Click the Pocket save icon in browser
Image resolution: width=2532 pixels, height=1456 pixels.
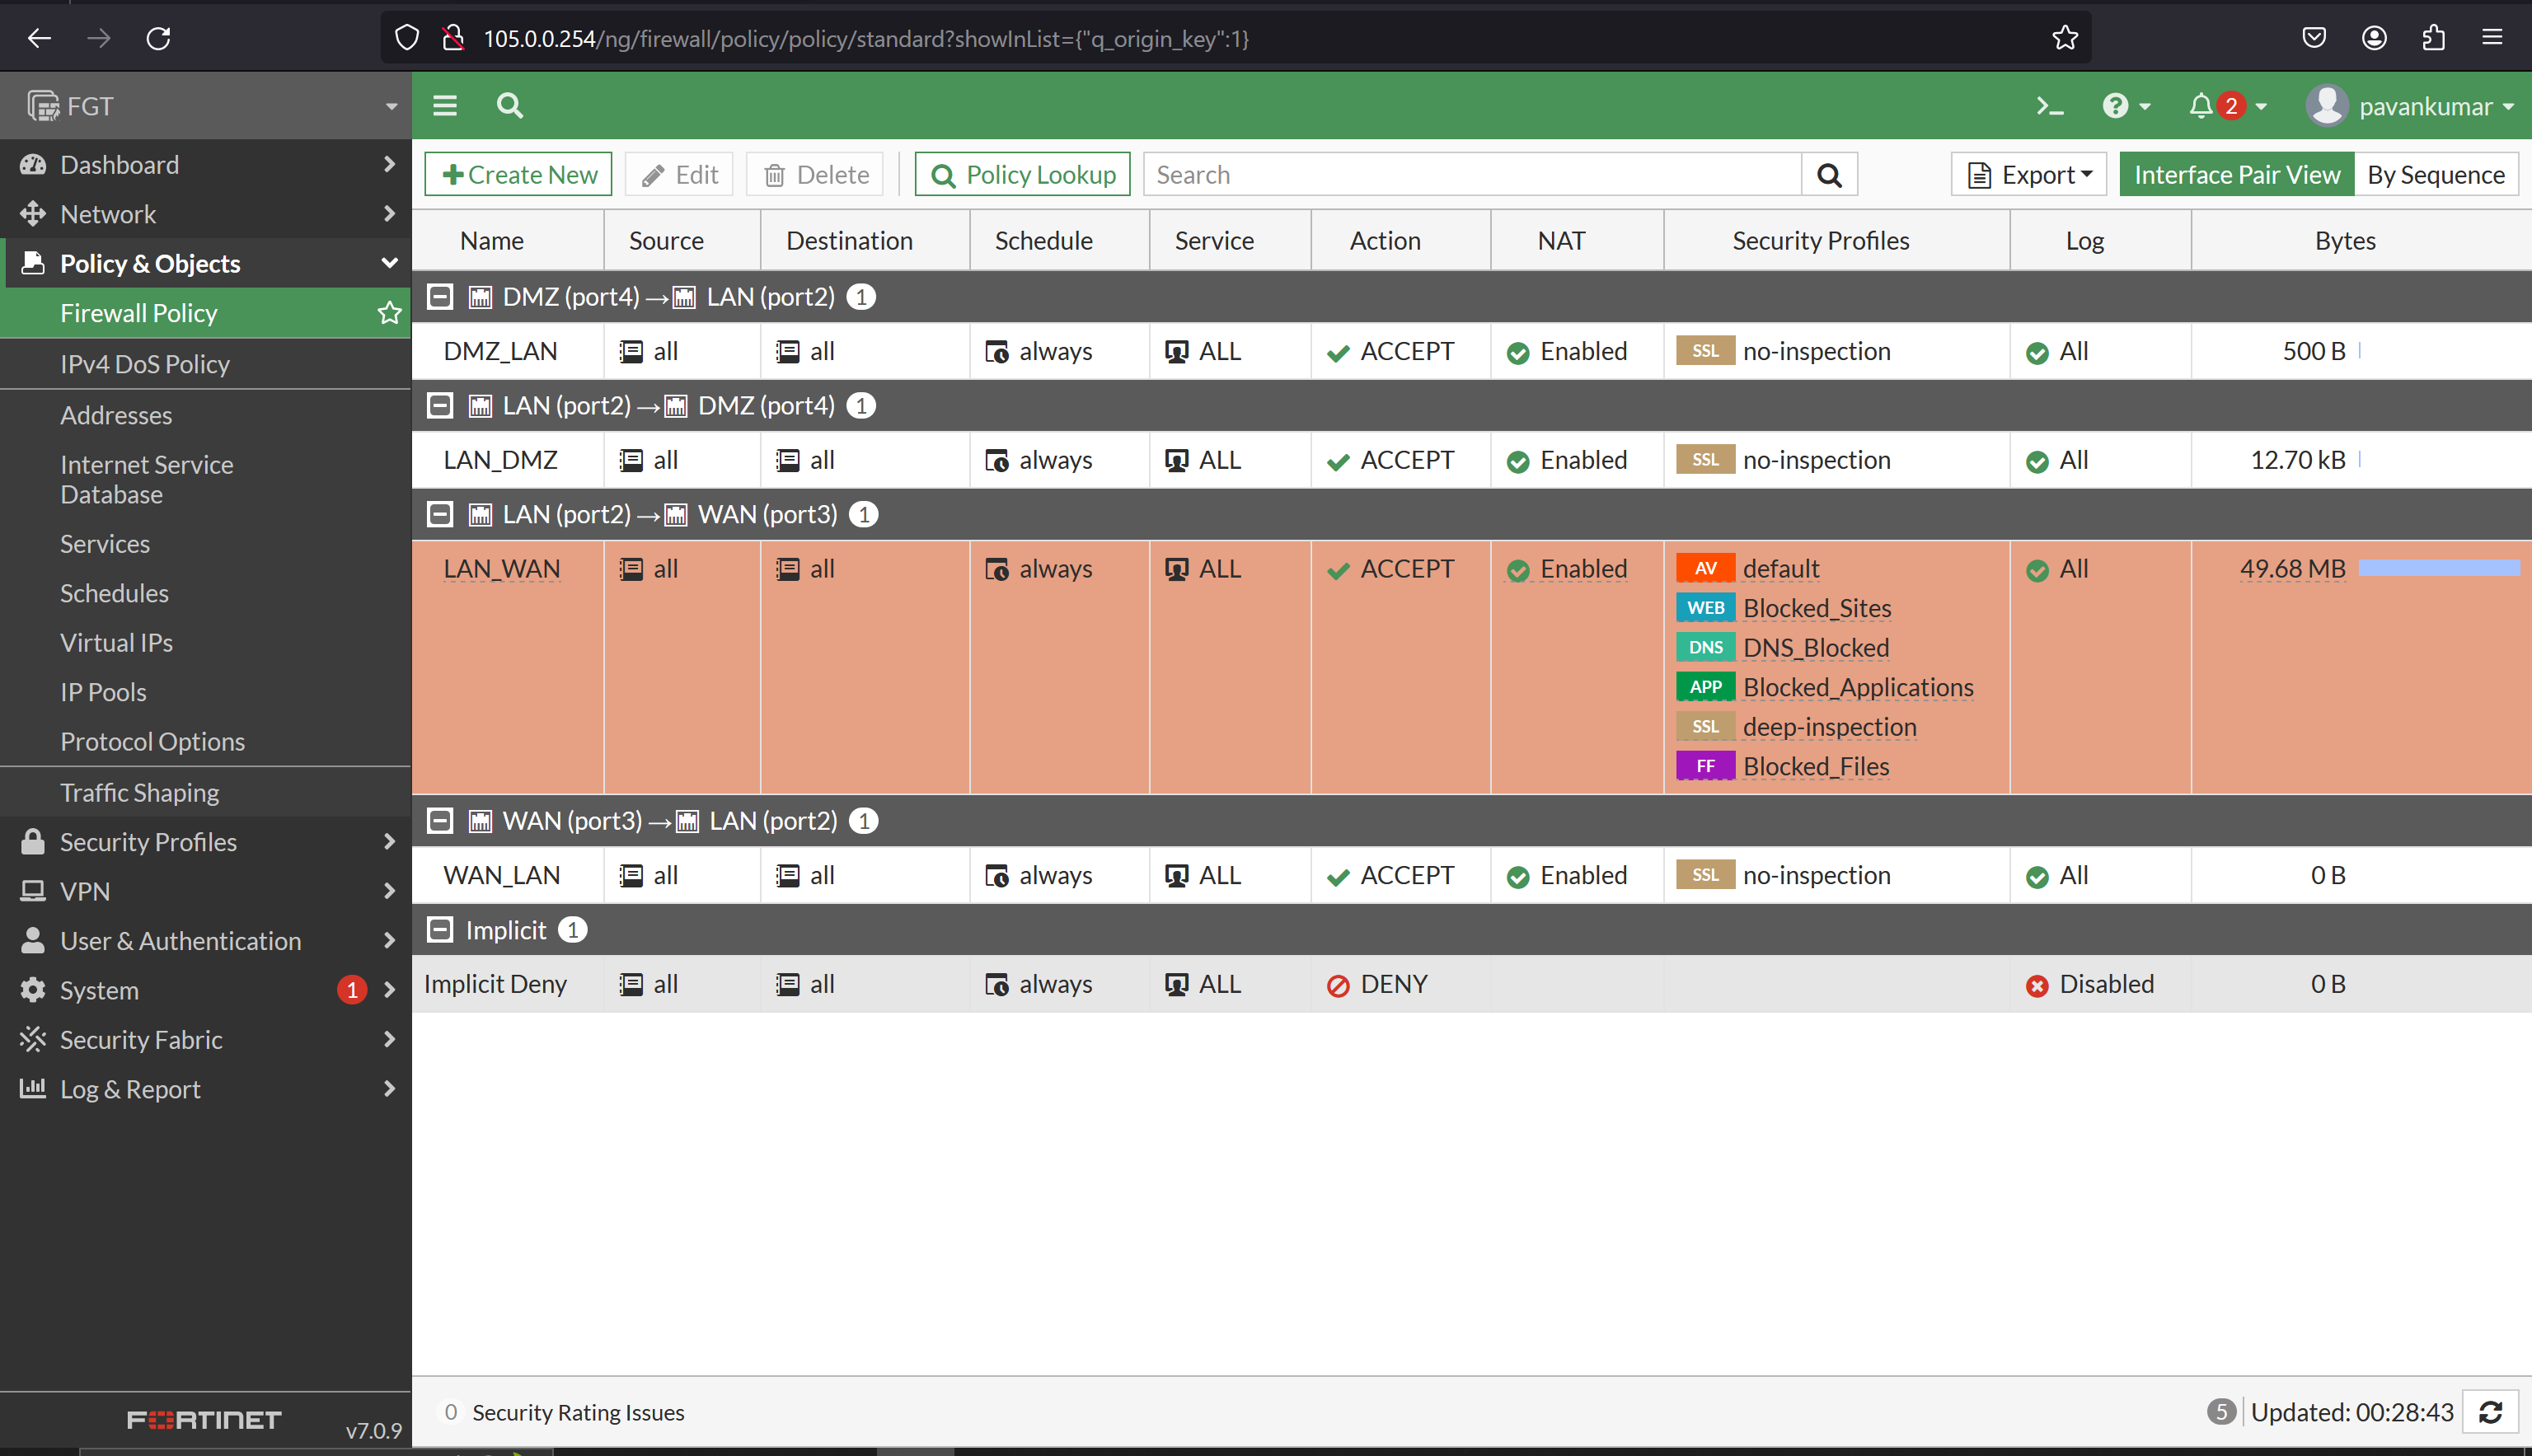2314,38
